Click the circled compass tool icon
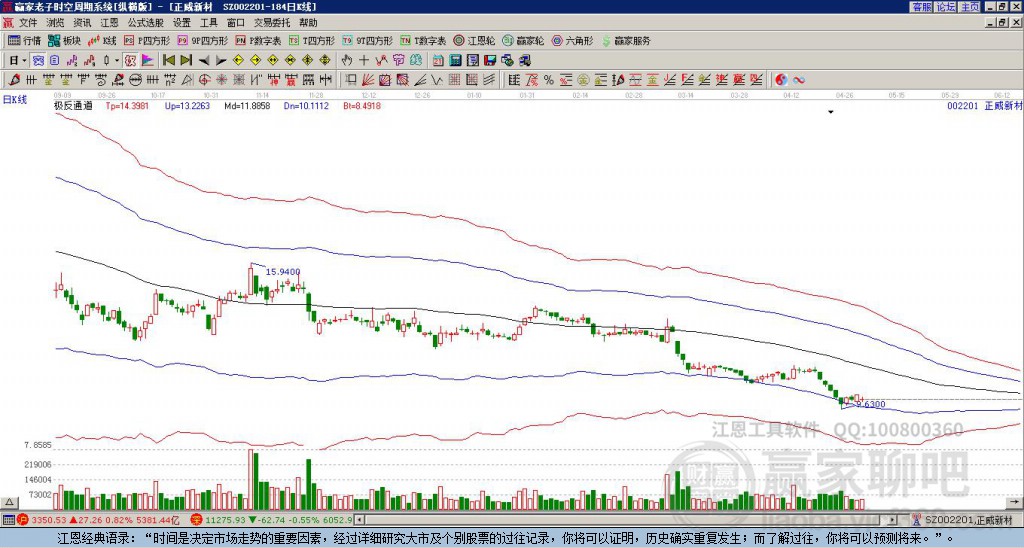The width and height of the screenshot is (1024, 548). tap(204, 80)
